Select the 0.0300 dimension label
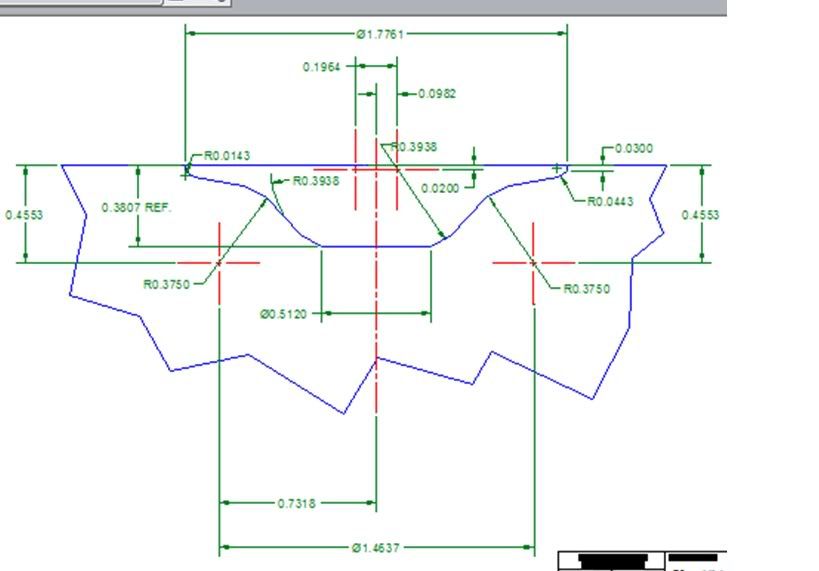Screen dimensions: 819x571 click(x=634, y=148)
